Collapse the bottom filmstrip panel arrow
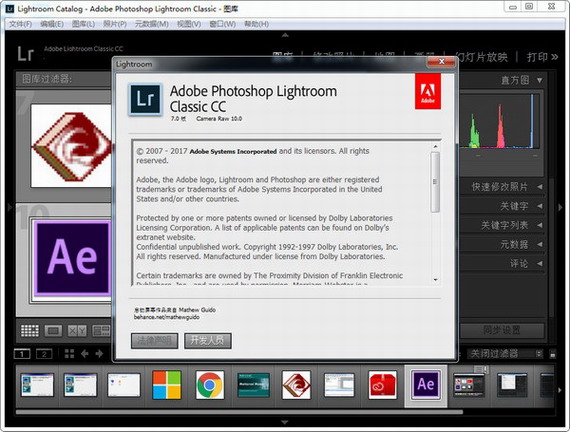Screen dimensions: 570x432 (285, 422)
